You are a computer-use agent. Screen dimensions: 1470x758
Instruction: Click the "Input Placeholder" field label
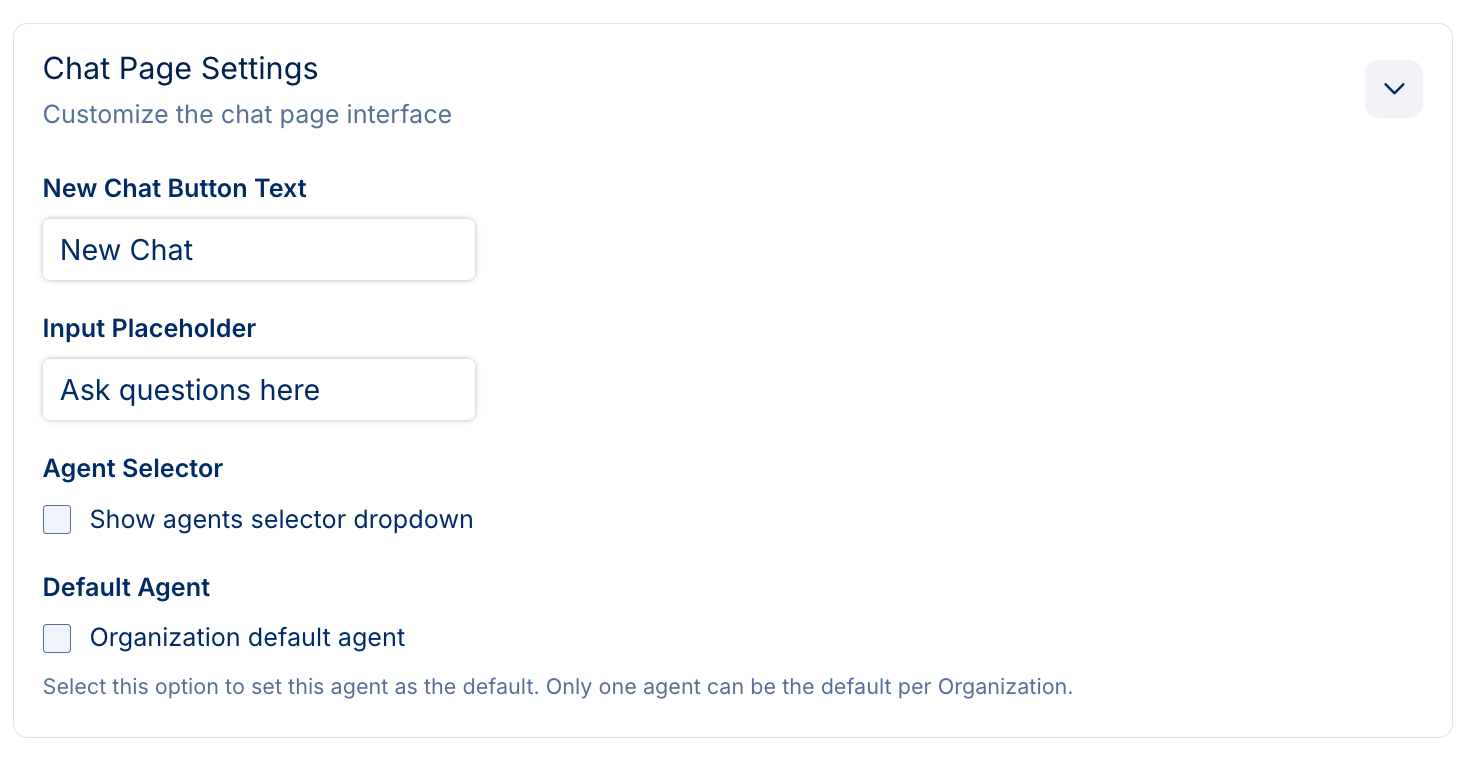click(149, 328)
